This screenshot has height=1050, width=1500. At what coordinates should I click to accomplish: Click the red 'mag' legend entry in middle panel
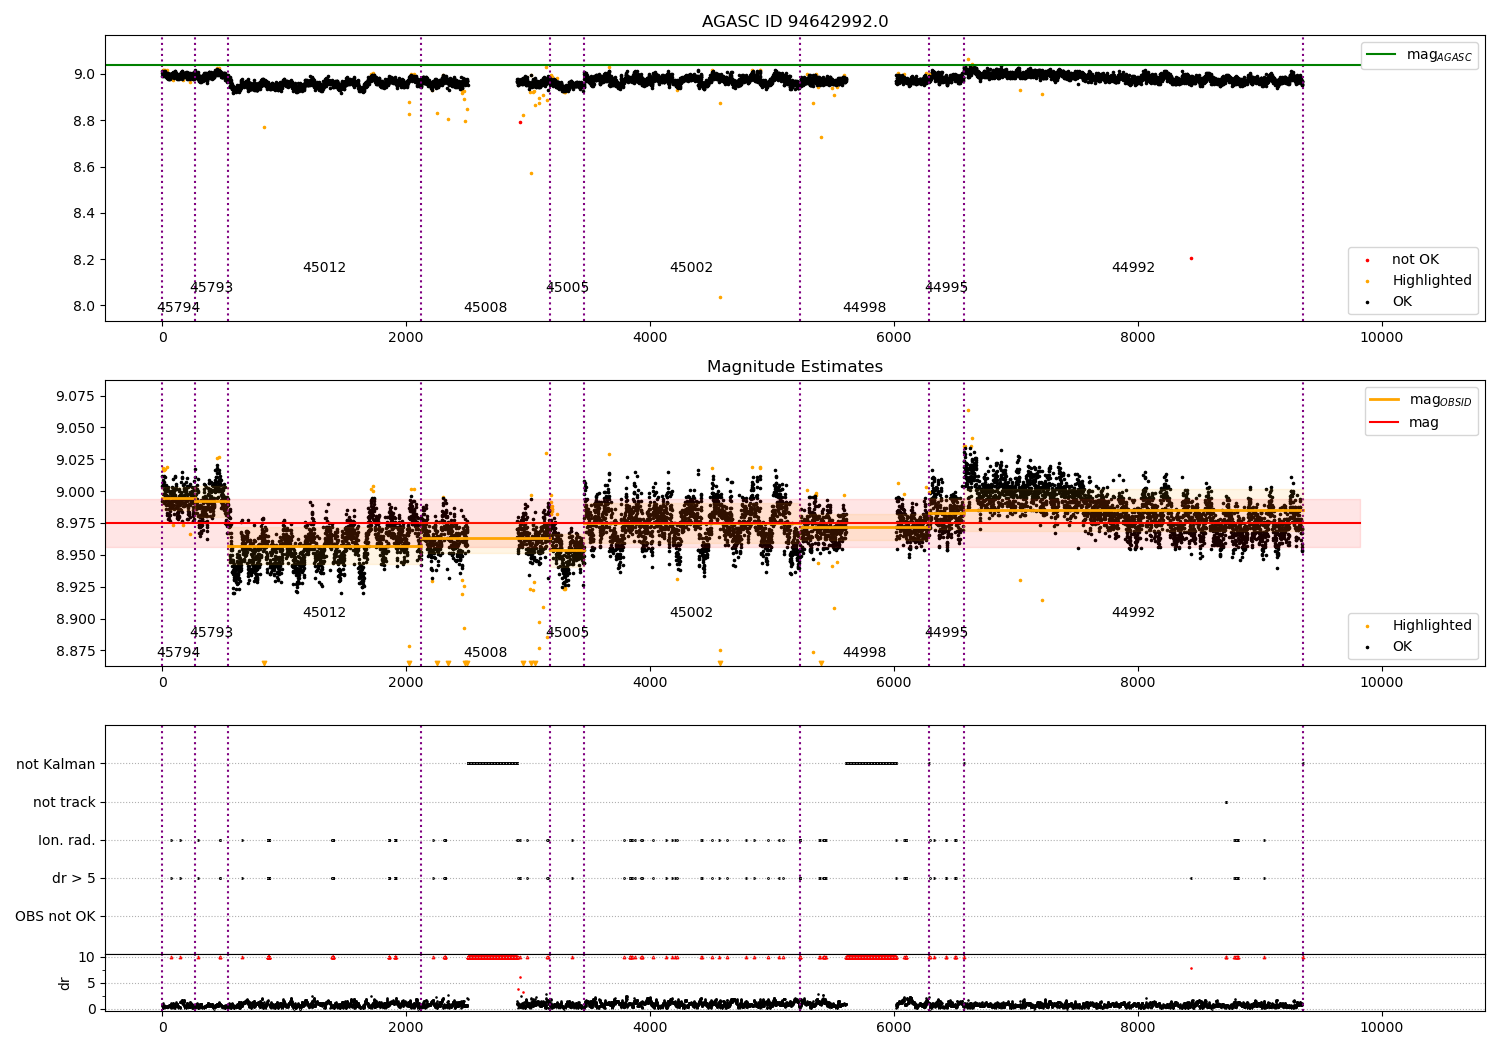(1405, 422)
